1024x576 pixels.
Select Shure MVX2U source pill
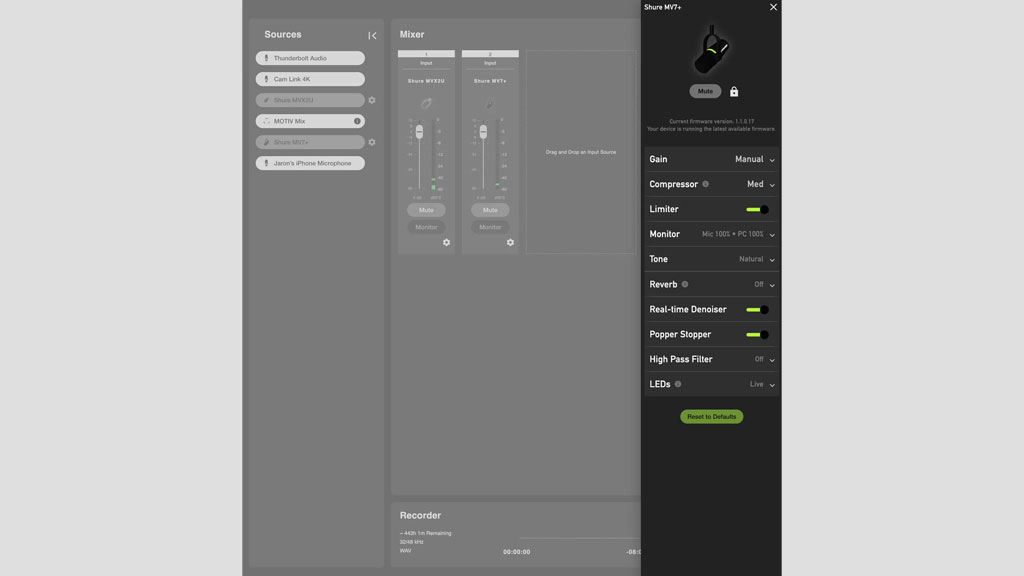coord(310,100)
